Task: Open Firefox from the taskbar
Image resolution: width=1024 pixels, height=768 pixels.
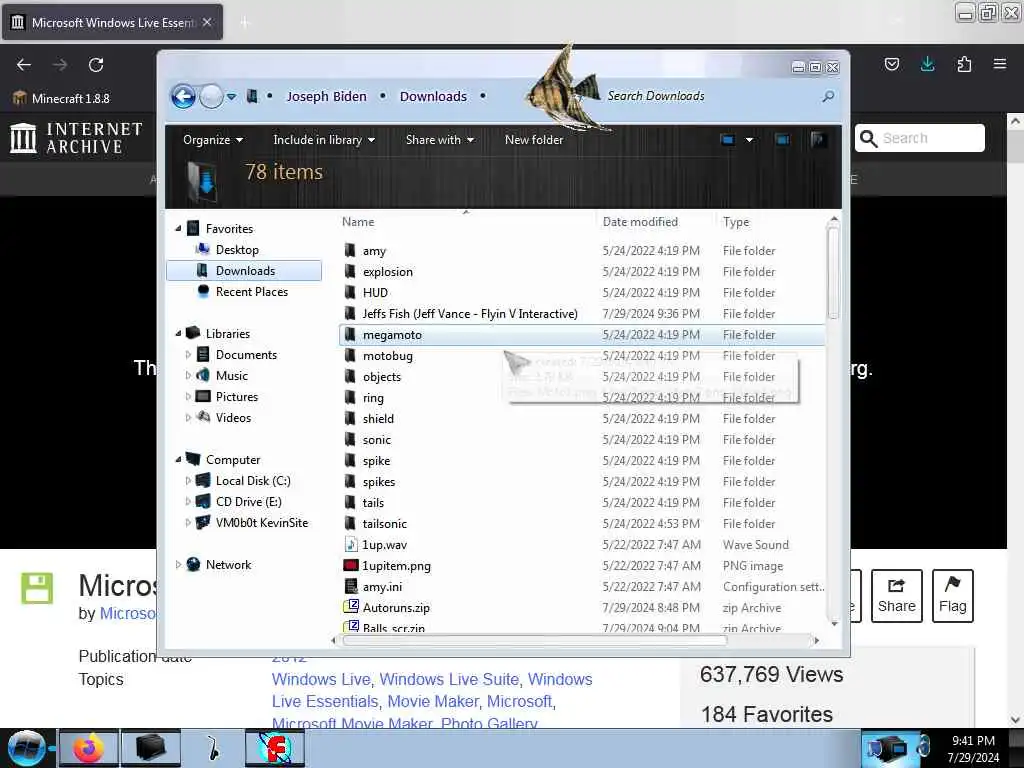Action: click(x=88, y=748)
